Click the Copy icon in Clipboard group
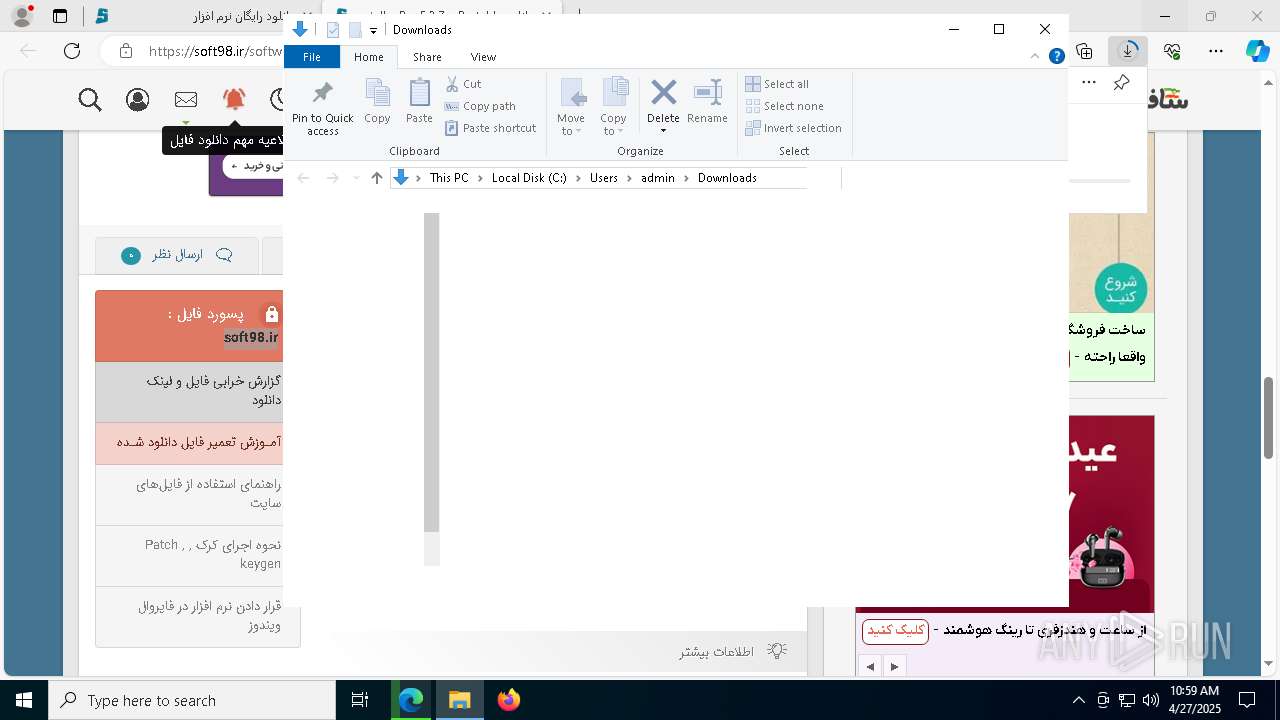 tap(377, 101)
